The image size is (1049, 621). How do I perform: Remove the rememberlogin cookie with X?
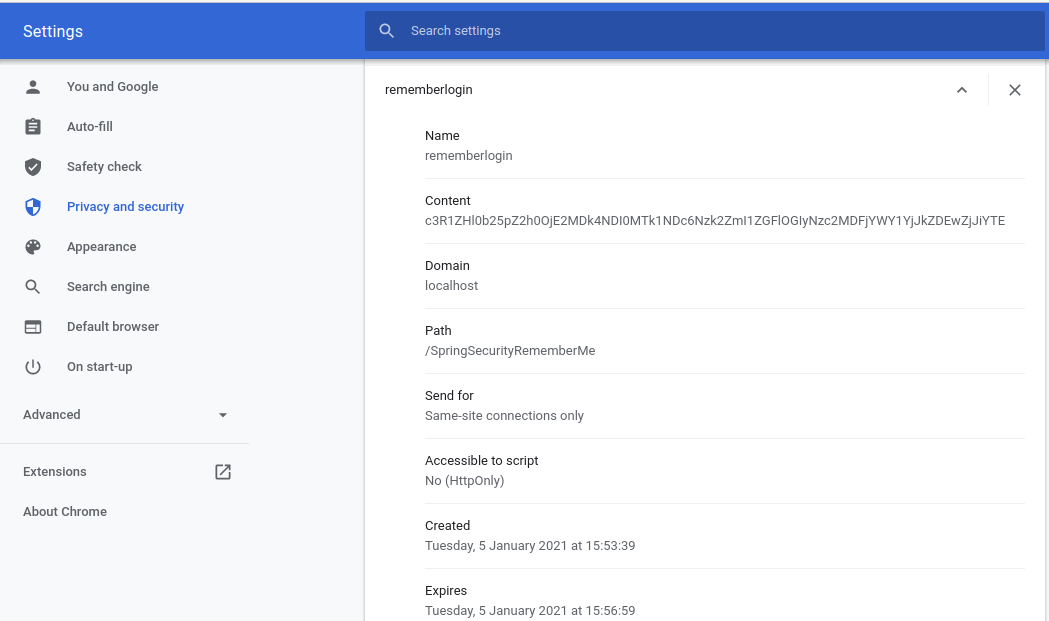coord(1014,90)
